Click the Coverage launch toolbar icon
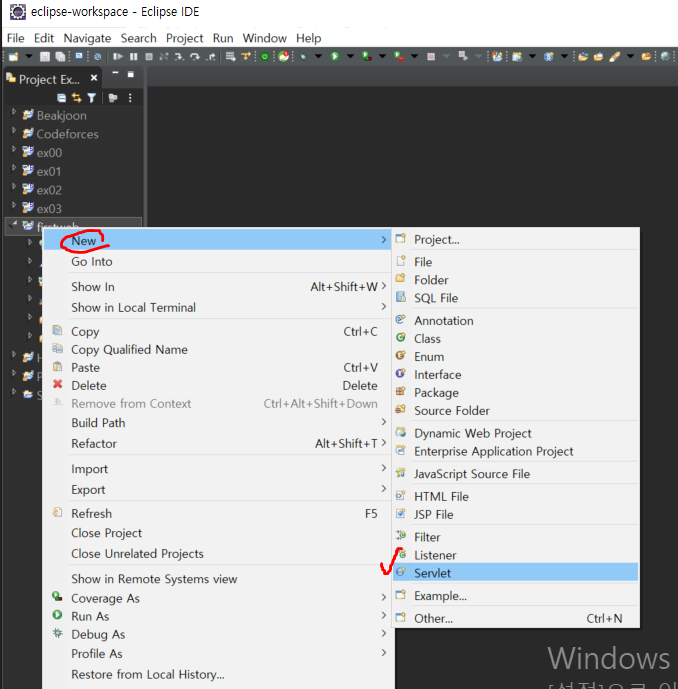Screen dimensions: 678x689 [367, 56]
